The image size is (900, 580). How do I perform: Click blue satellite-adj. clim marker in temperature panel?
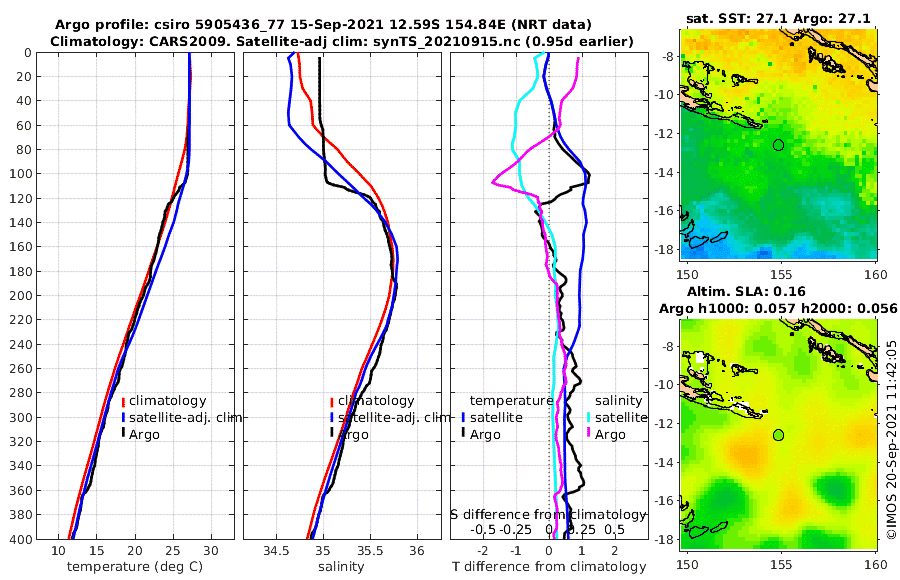tap(123, 417)
